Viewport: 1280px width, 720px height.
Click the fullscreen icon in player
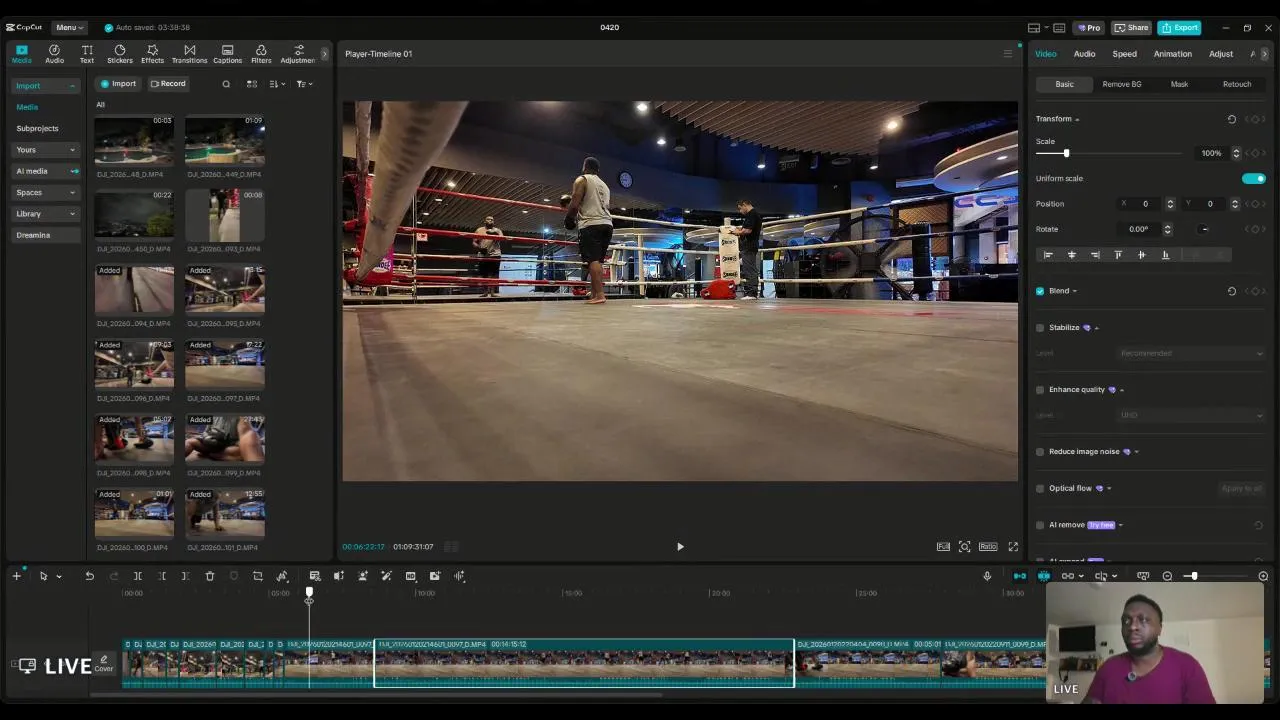(x=1013, y=547)
